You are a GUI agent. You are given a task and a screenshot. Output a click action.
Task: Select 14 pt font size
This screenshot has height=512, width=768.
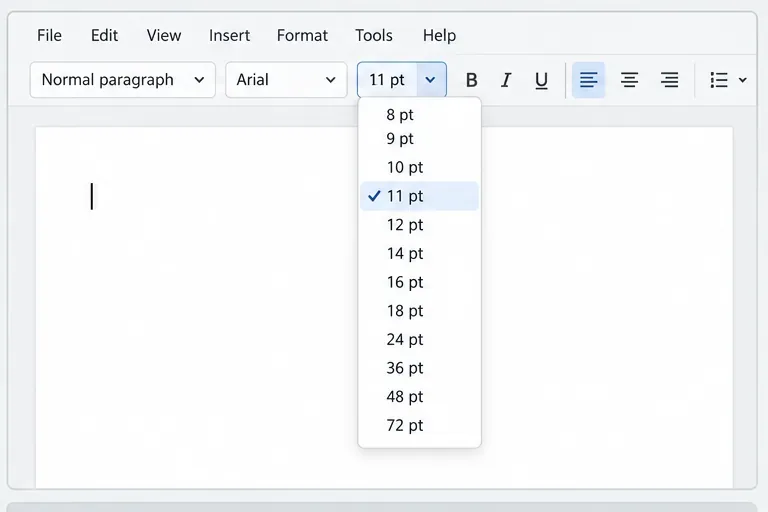(x=419, y=253)
